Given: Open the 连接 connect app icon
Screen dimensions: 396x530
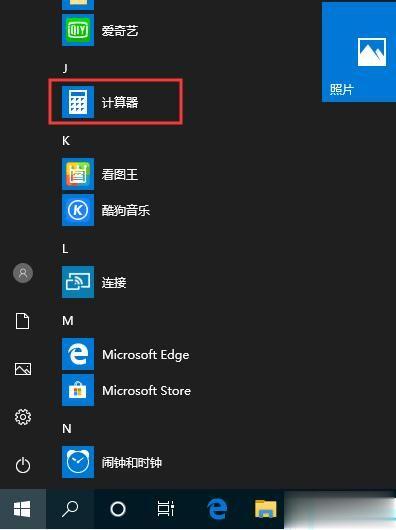Looking at the screenshot, I should tap(78, 282).
